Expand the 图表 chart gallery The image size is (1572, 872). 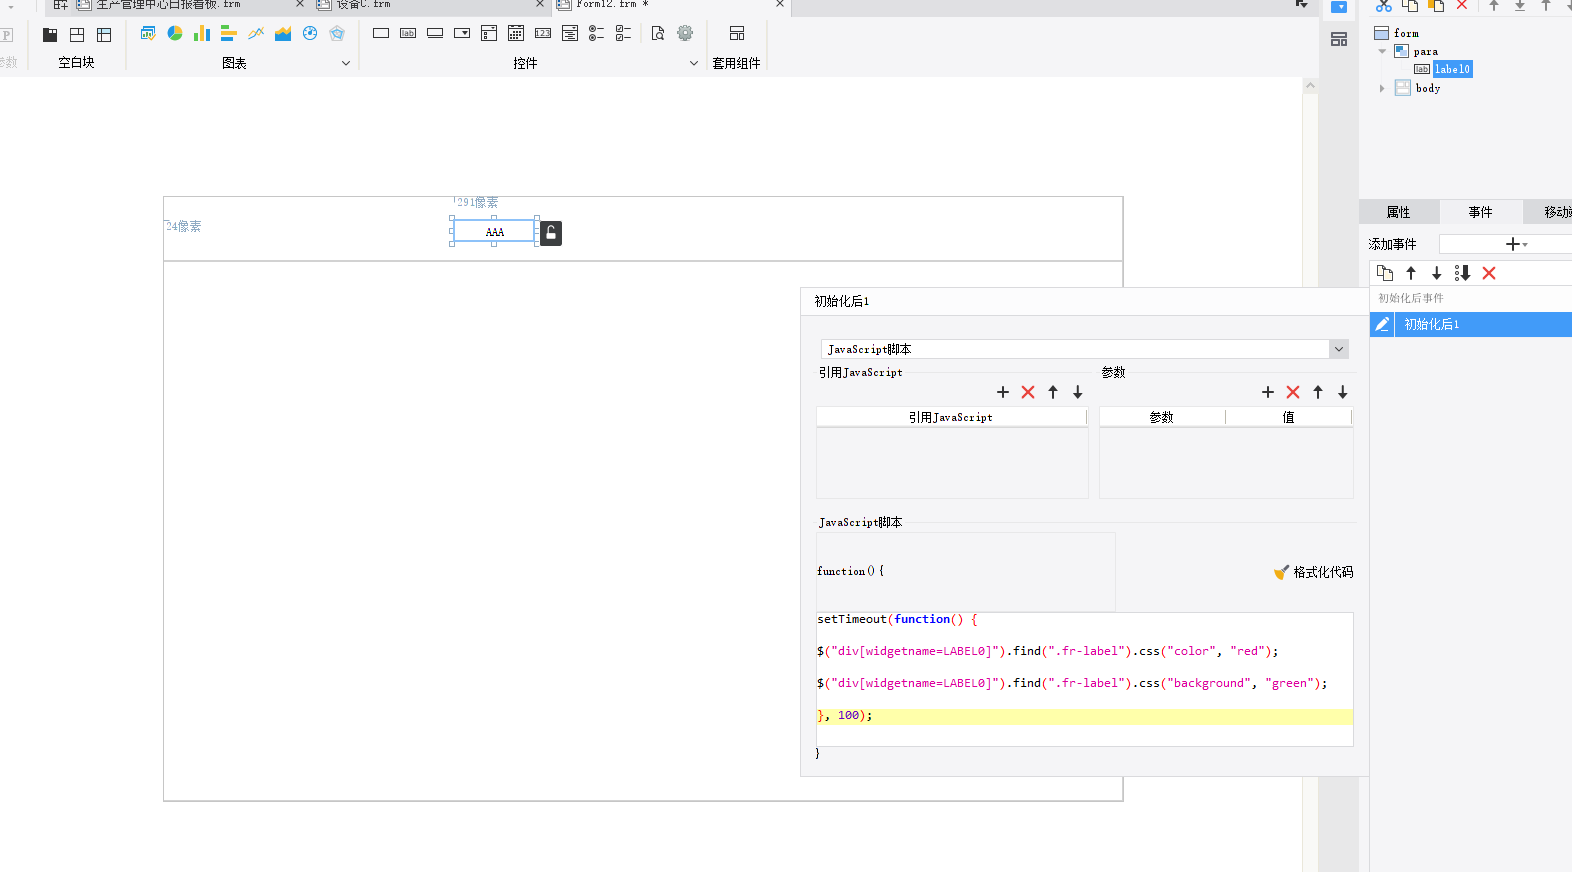(346, 63)
